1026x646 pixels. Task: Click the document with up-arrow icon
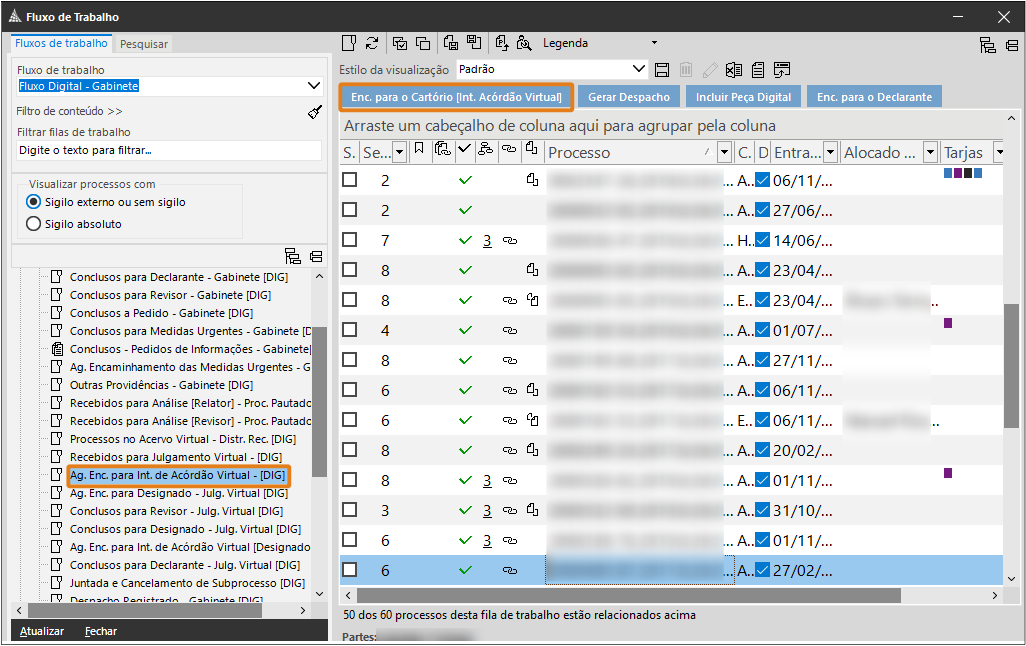(x=502, y=43)
